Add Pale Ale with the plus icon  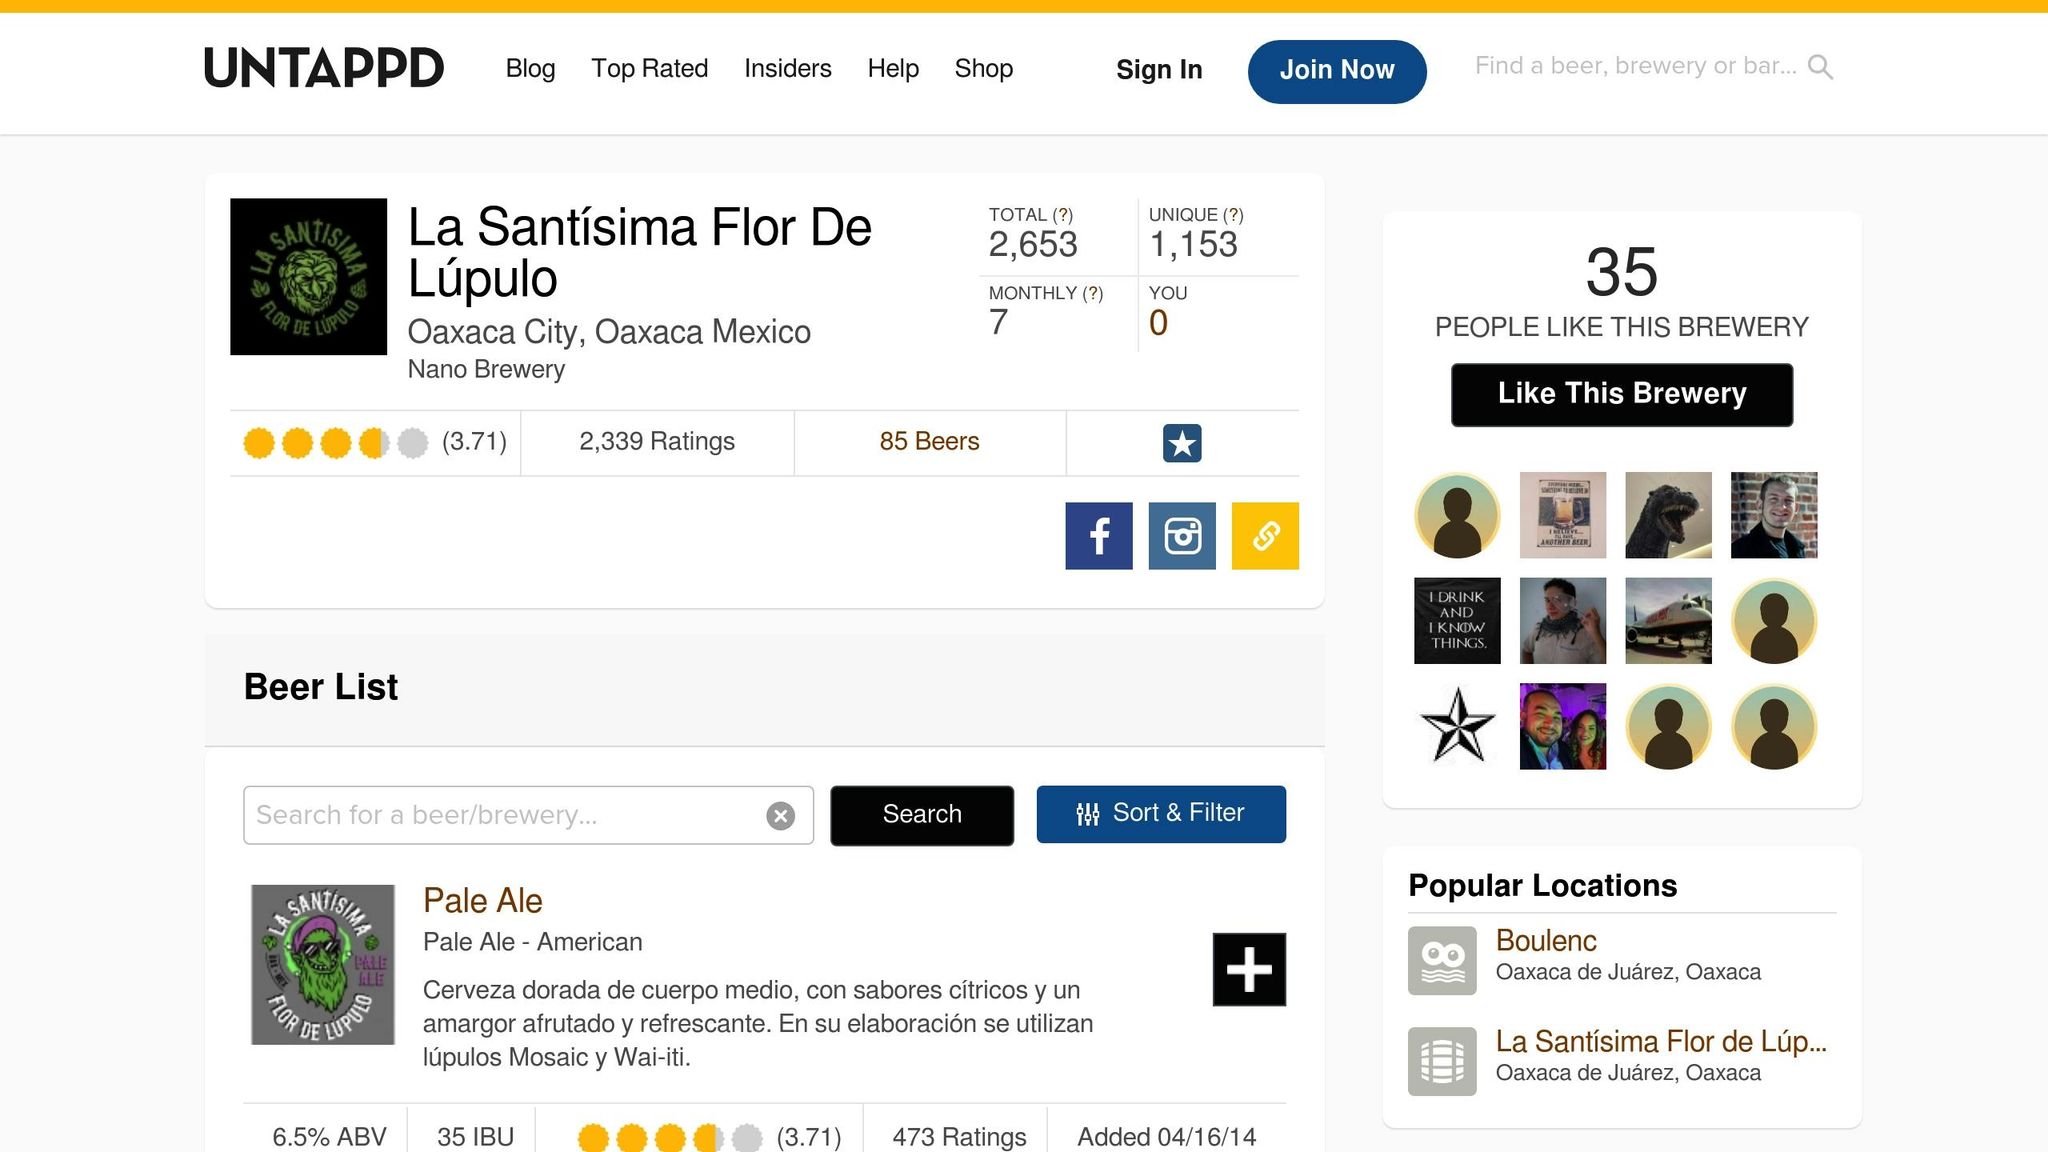coord(1249,969)
